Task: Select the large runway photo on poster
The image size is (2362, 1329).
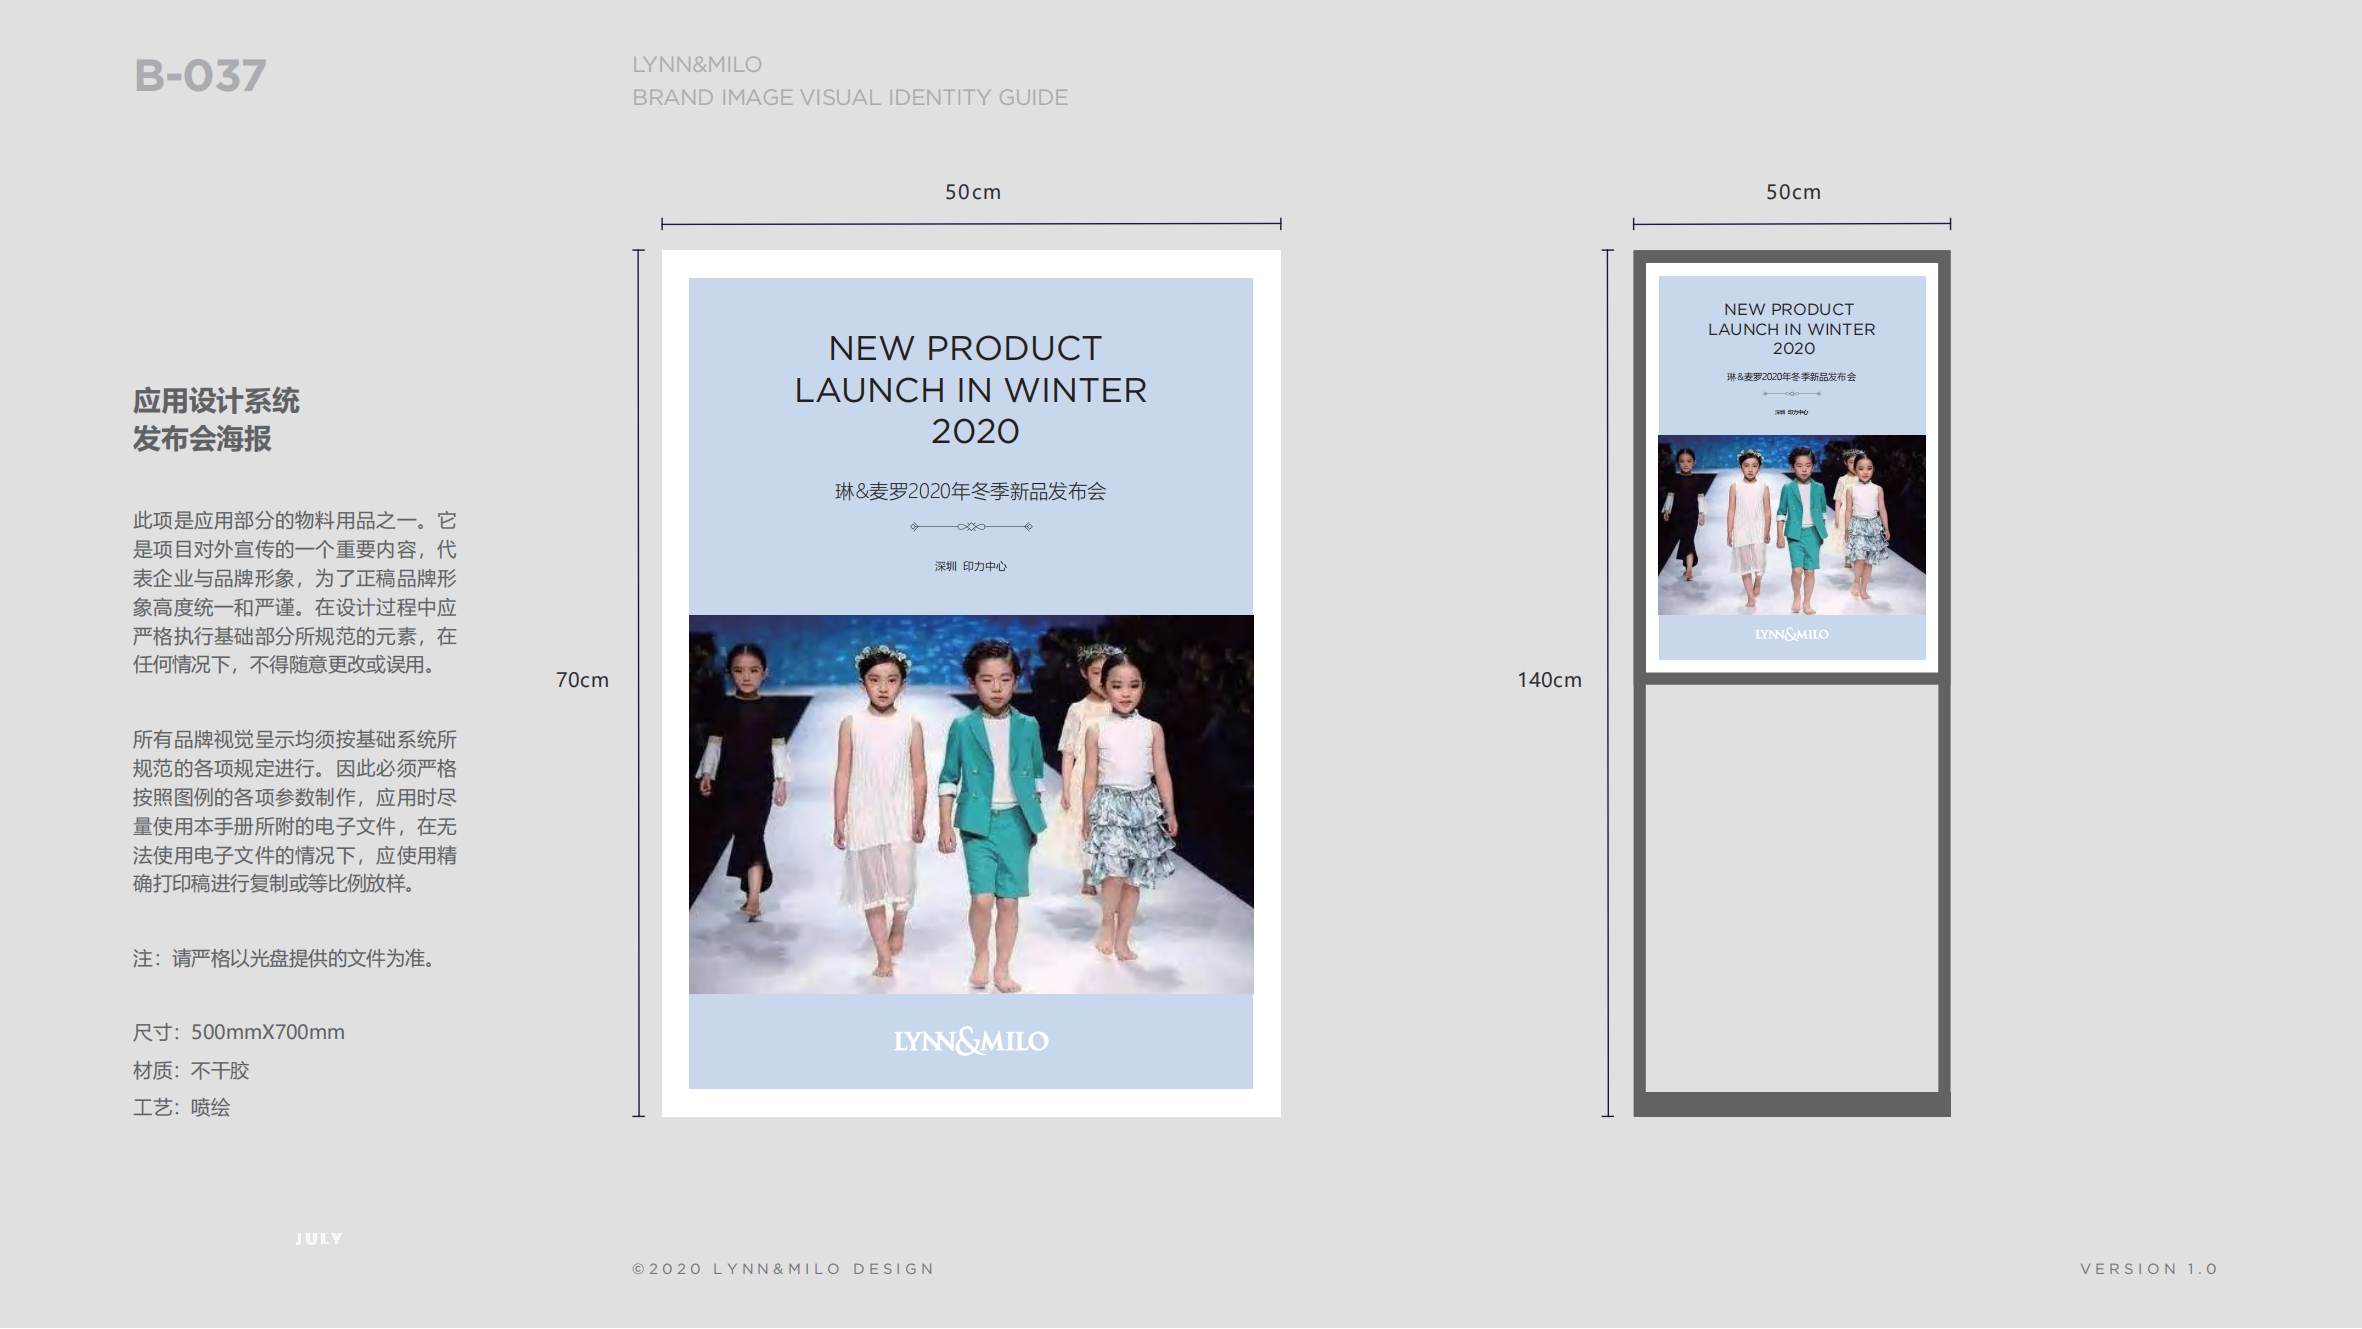Action: point(971,805)
